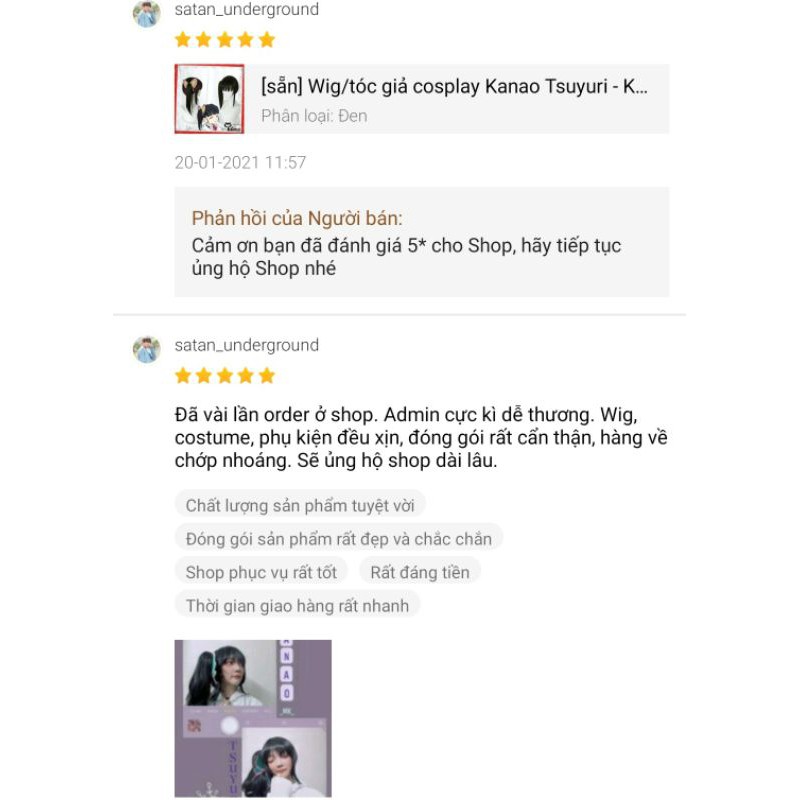The width and height of the screenshot is (800, 800).
Task: Click the username satan_underground in second review
Action: coord(246,345)
